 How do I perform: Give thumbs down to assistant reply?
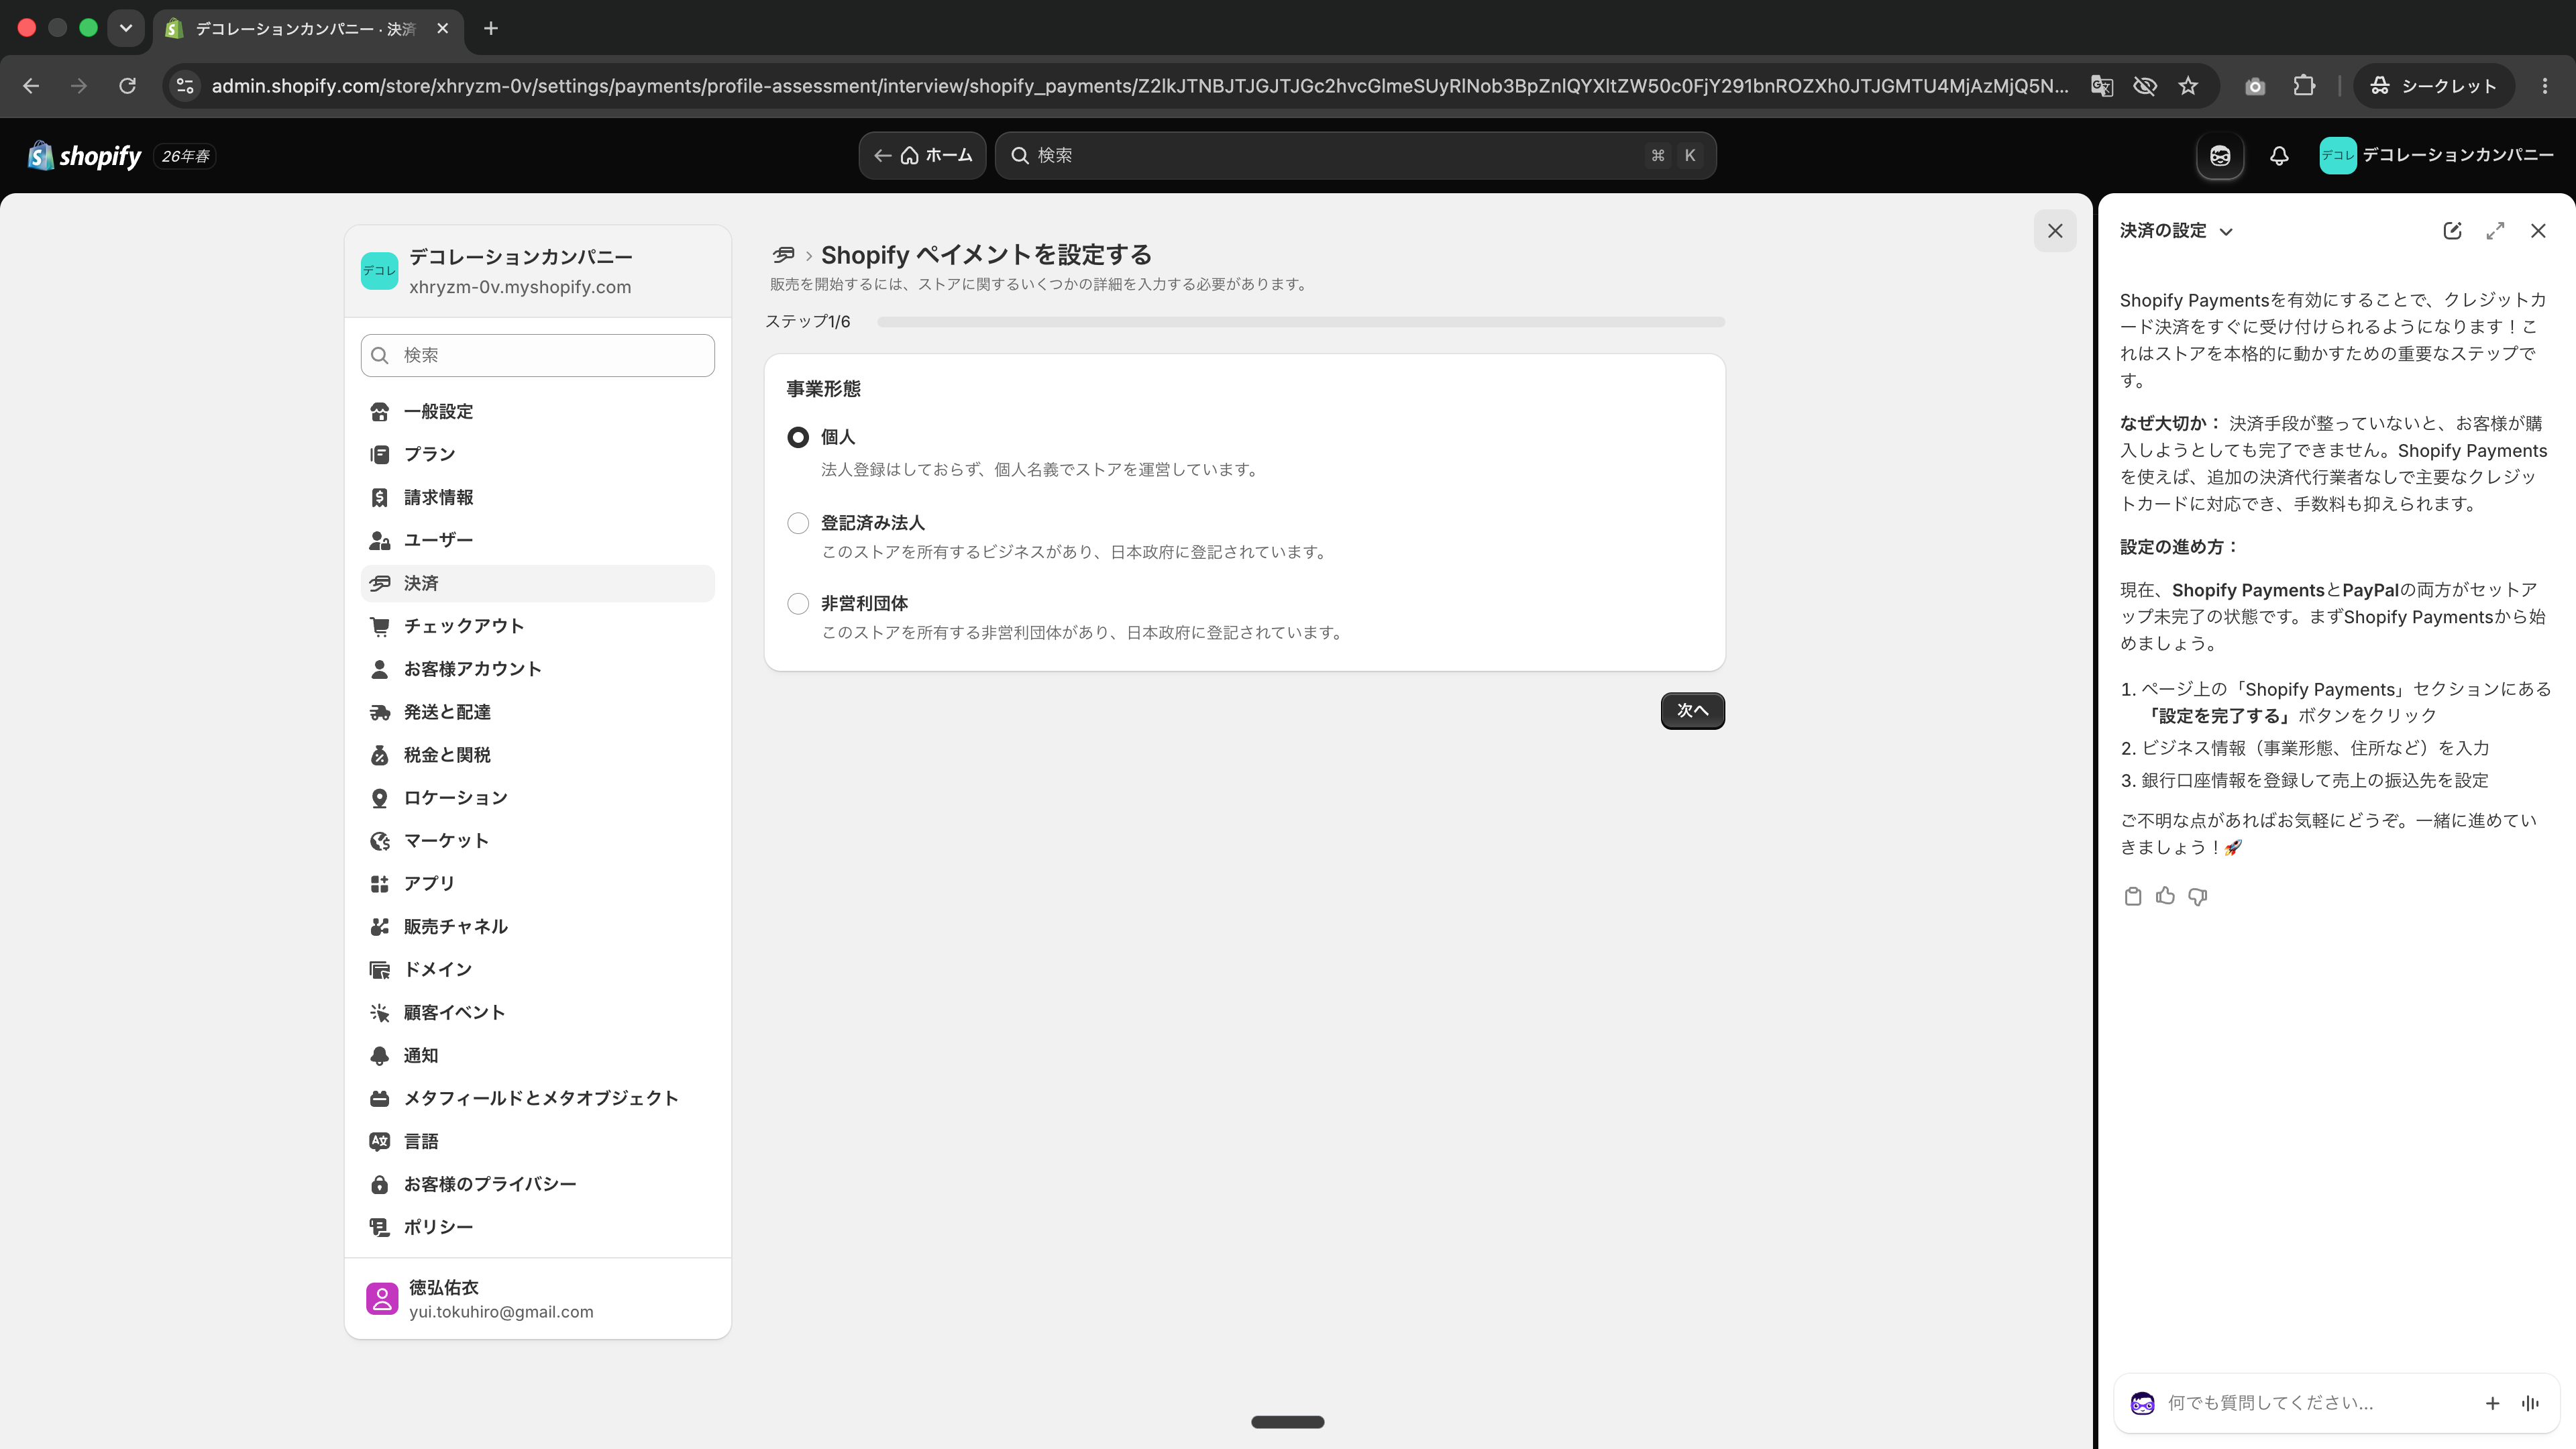2197,896
